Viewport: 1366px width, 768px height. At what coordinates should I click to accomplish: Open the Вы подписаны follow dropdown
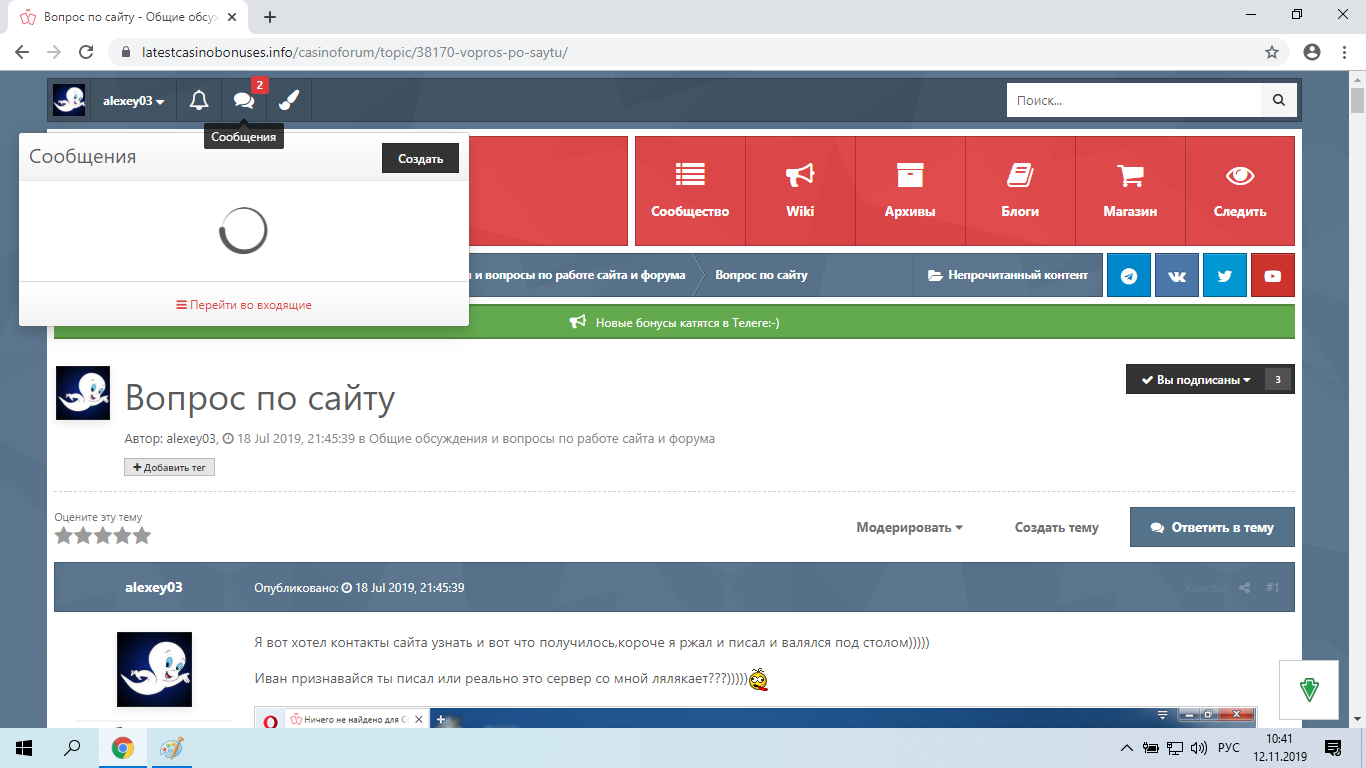coord(1196,380)
